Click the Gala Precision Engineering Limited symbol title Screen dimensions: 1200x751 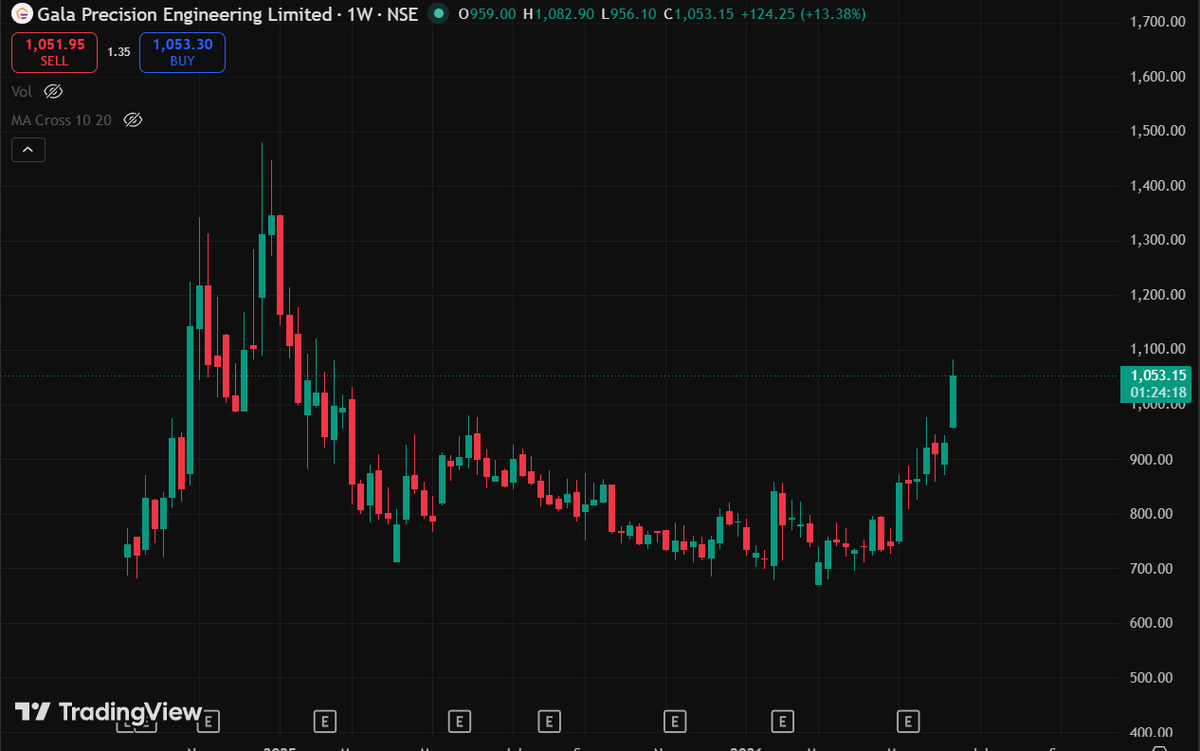point(184,15)
